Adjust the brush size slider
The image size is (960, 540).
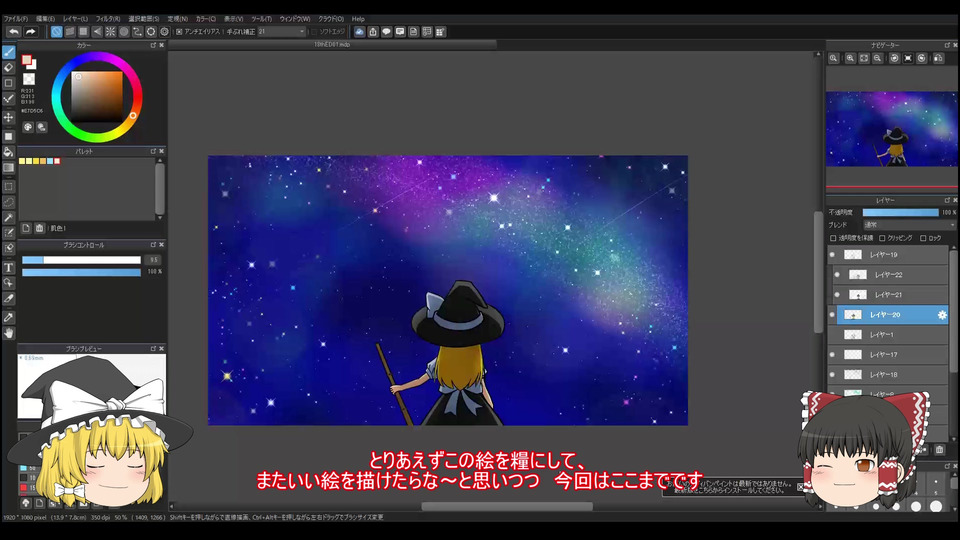click(x=81, y=260)
